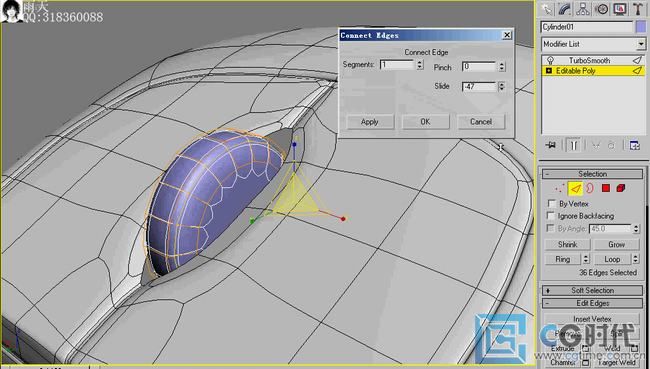This screenshot has height=369, width=650.
Task: Click the Grow selection button
Action: [616, 245]
